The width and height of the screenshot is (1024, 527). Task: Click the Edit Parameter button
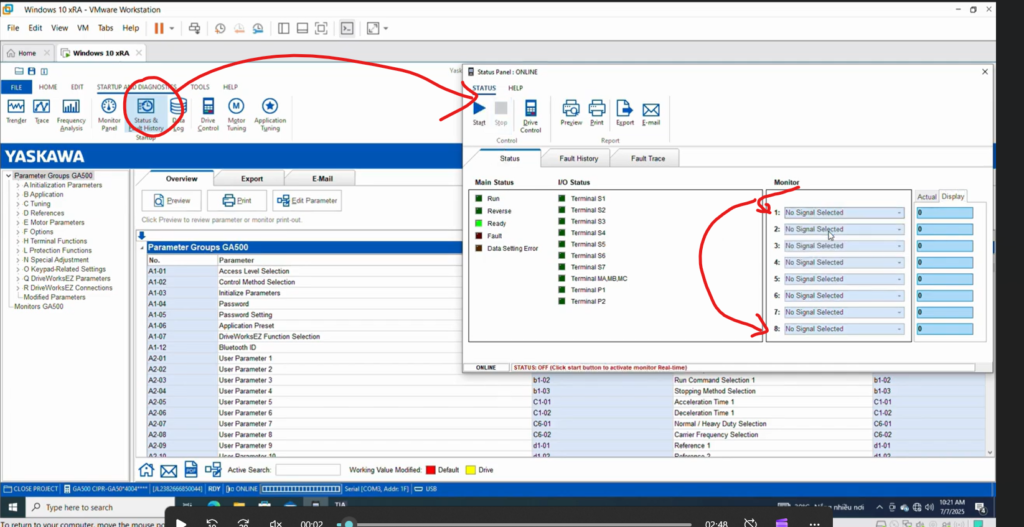tap(307, 200)
